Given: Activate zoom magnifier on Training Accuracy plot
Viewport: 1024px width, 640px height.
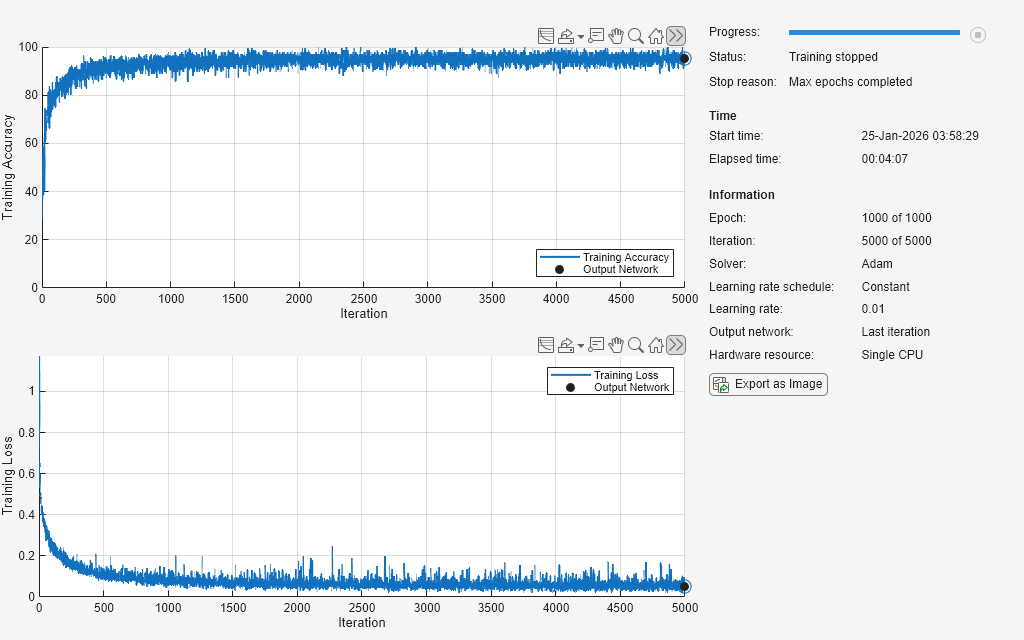Looking at the screenshot, I should (635, 36).
